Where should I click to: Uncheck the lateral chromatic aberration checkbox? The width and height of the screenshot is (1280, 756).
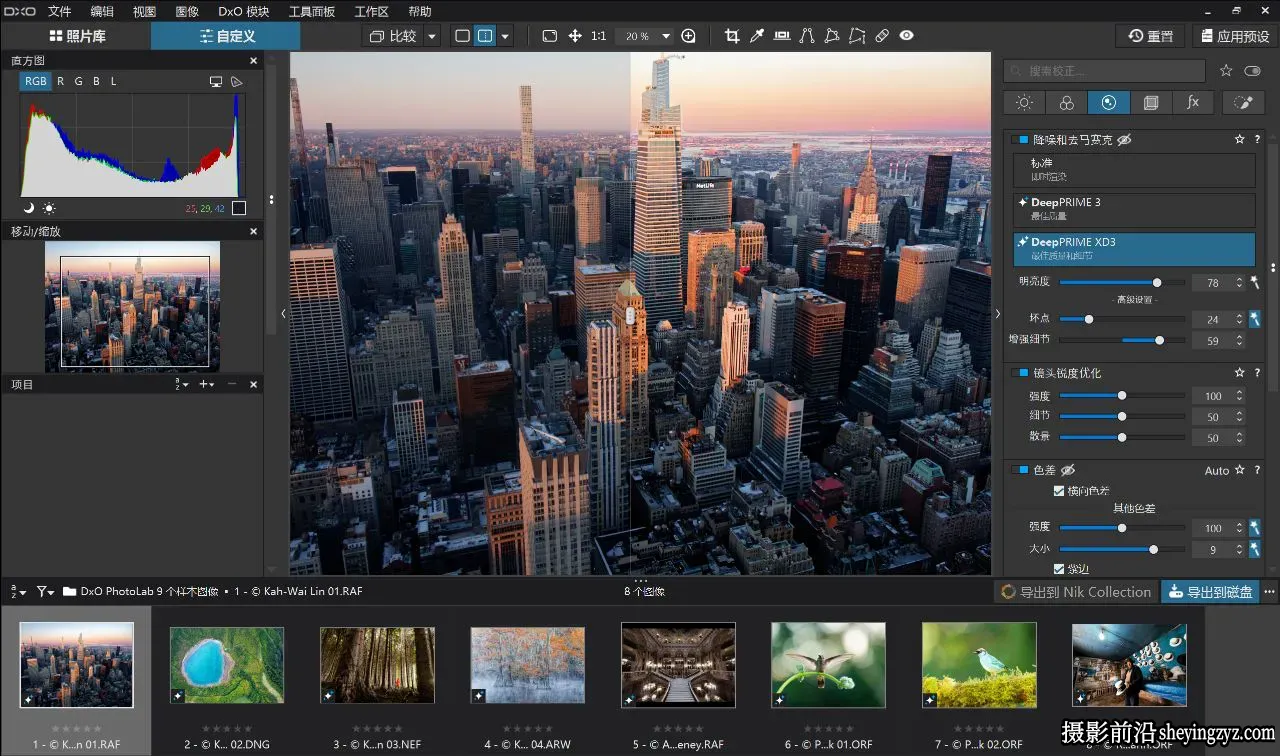pos(1059,491)
